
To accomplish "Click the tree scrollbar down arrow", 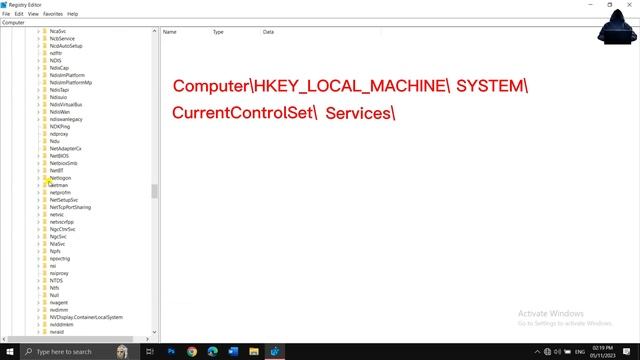I will pos(154,332).
